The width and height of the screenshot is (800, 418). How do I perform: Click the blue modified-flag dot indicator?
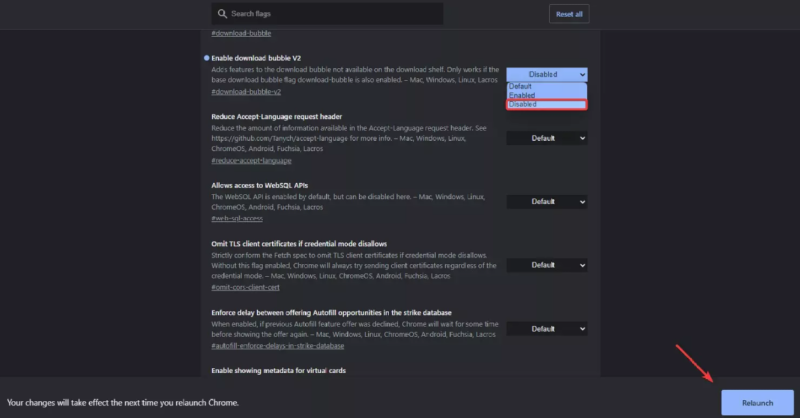tap(205, 59)
